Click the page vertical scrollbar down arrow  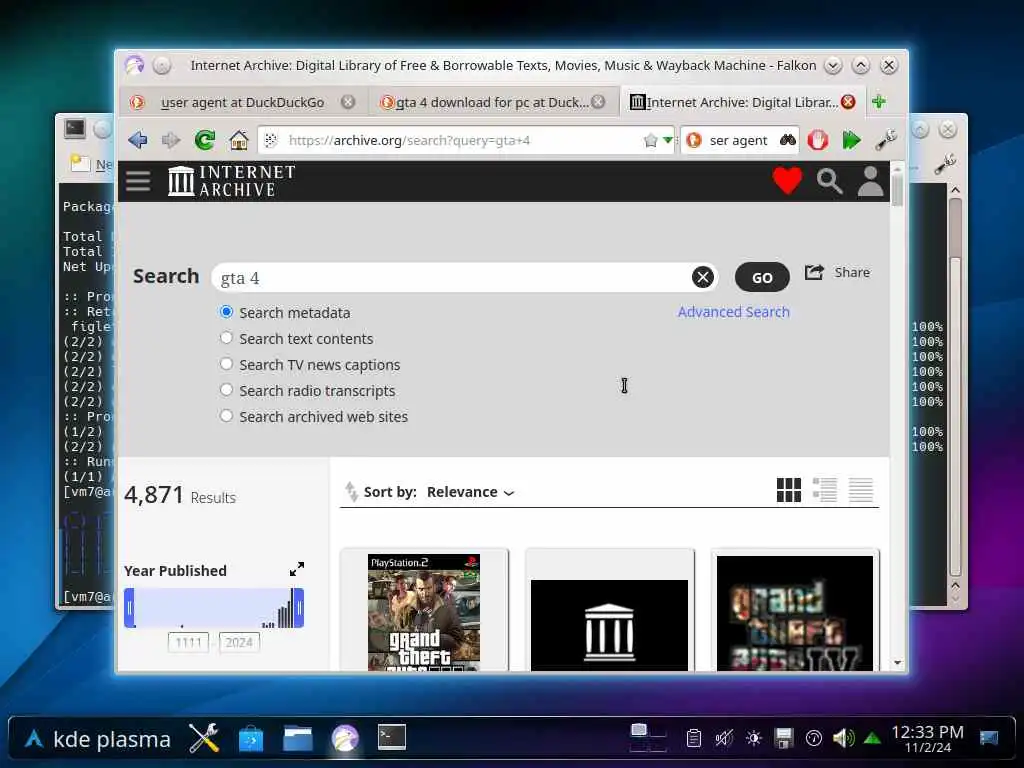coord(897,663)
